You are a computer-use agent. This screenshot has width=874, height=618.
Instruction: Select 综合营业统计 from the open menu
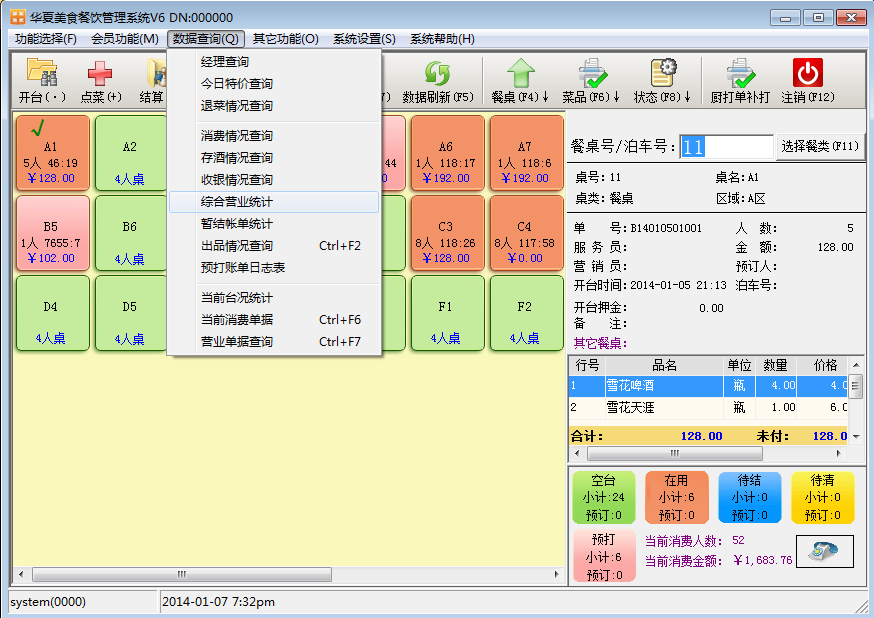[x=236, y=202]
